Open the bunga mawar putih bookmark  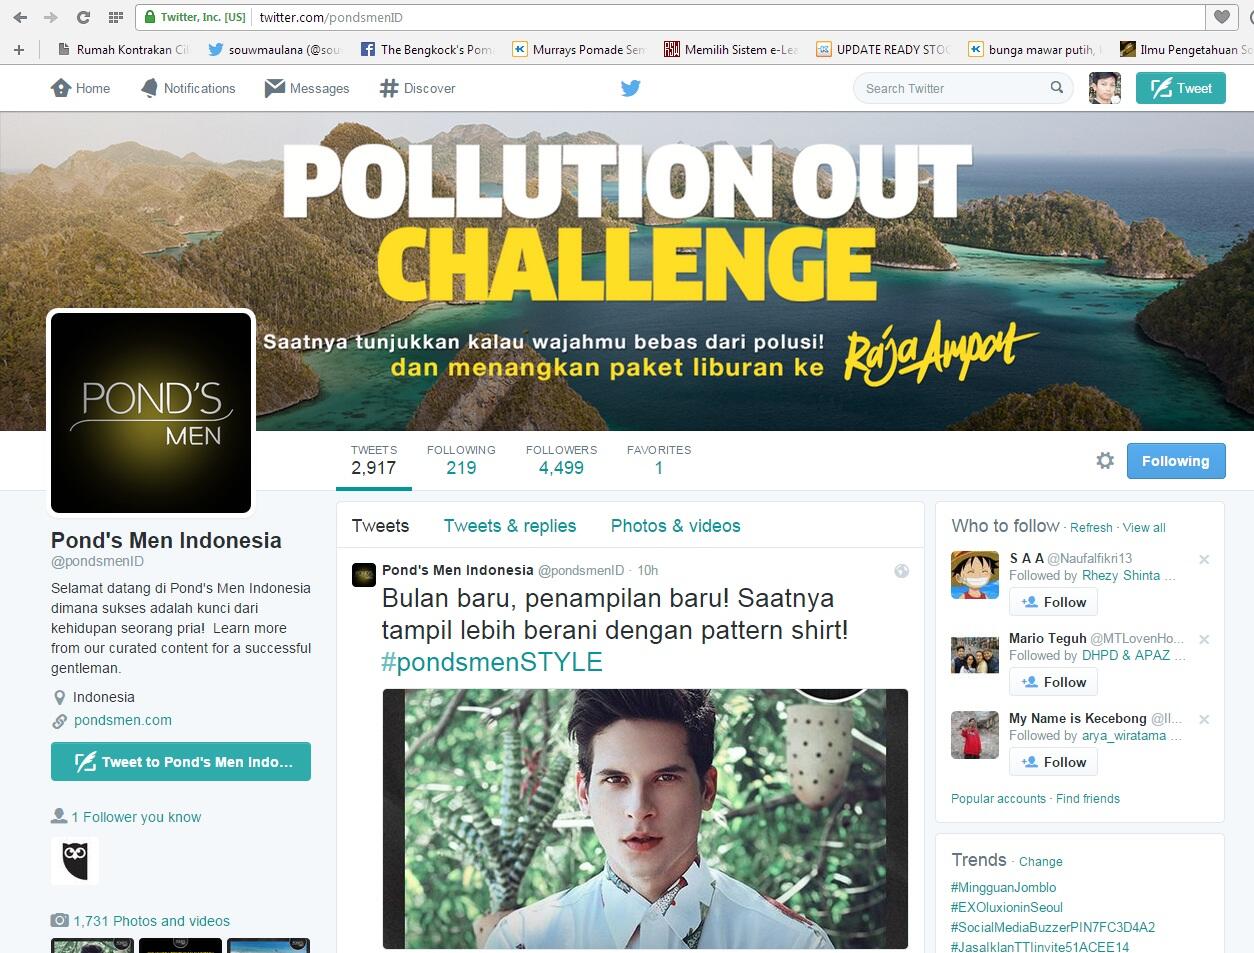tap(1035, 49)
